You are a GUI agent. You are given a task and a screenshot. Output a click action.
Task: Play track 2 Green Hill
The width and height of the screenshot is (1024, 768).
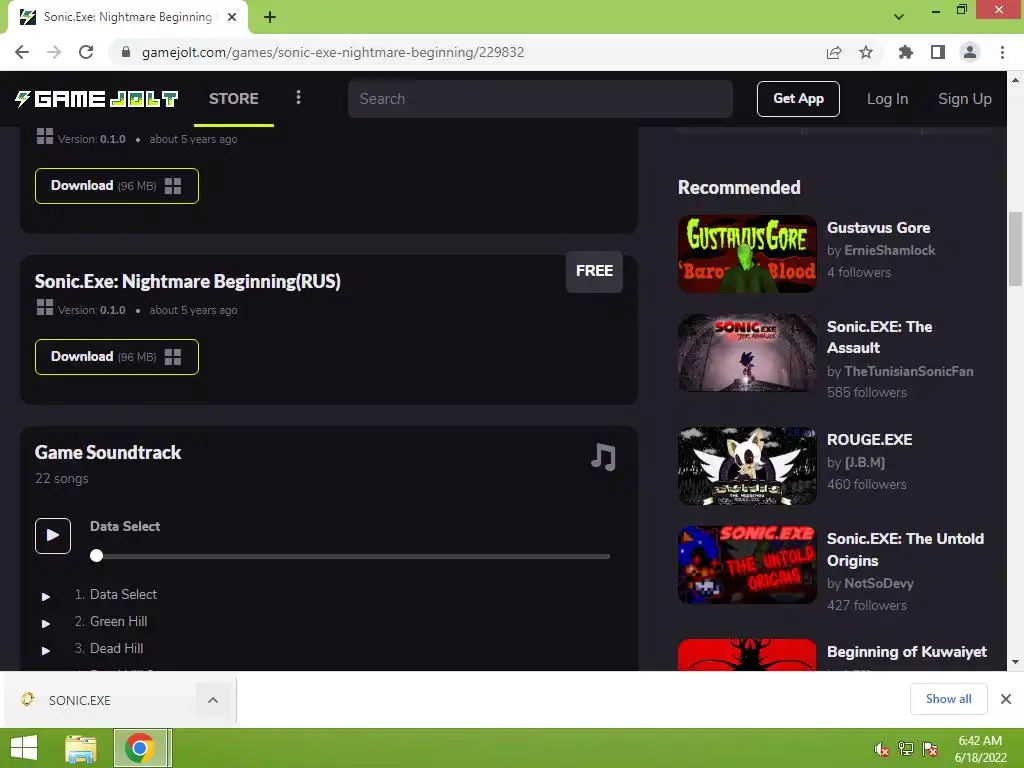click(x=46, y=623)
